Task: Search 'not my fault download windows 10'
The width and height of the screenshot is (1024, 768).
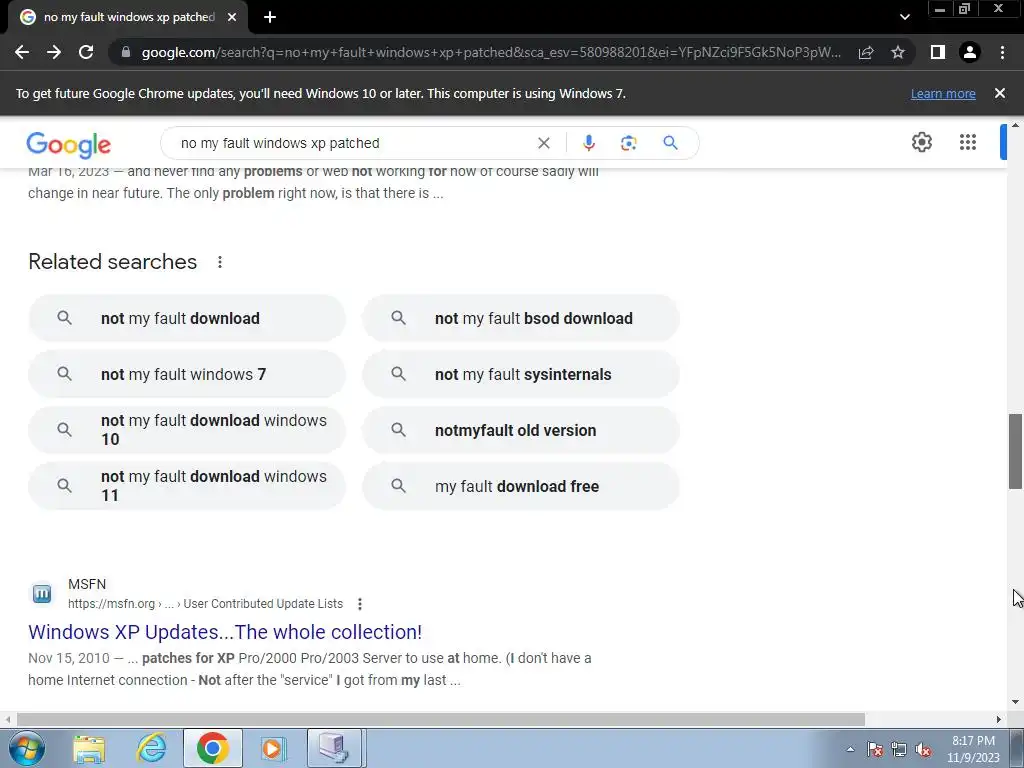Action: [187, 430]
